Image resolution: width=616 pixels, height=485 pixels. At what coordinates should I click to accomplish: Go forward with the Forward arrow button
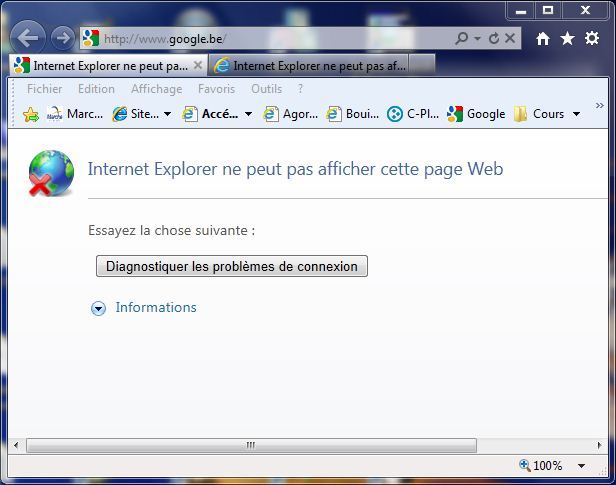tap(62, 38)
